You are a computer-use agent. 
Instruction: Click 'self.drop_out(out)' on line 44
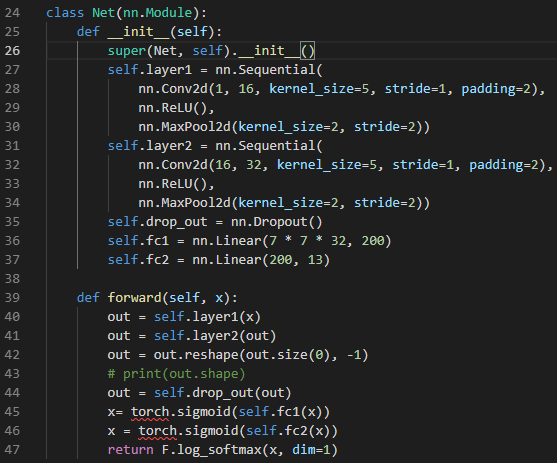(x=222, y=393)
